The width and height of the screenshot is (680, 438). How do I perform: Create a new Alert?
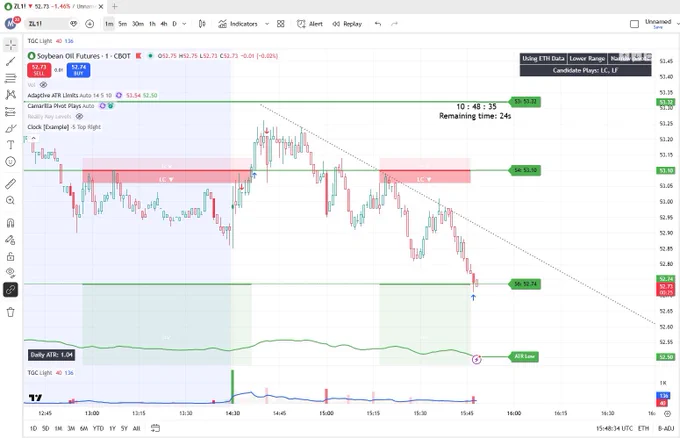pyautogui.click(x=310, y=24)
